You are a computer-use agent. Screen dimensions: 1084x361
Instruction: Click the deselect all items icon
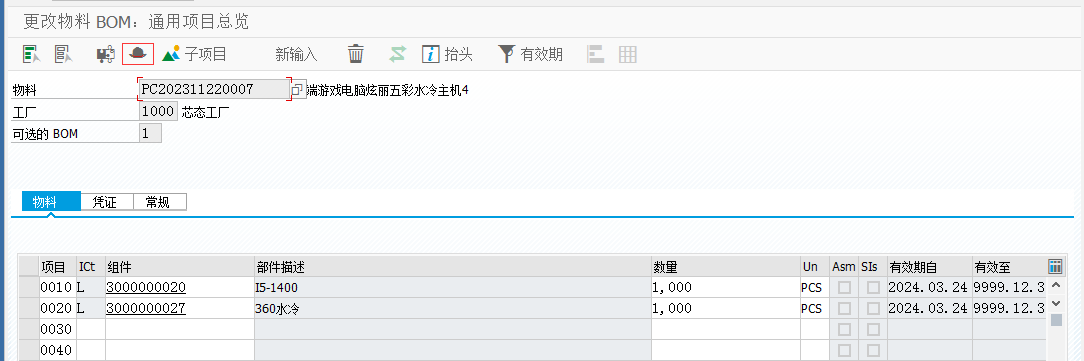64,54
